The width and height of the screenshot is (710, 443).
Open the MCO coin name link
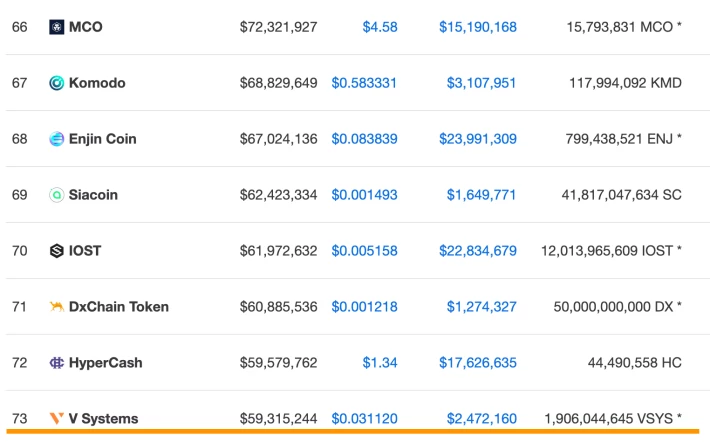pyautogui.click(x=86, y=27)
